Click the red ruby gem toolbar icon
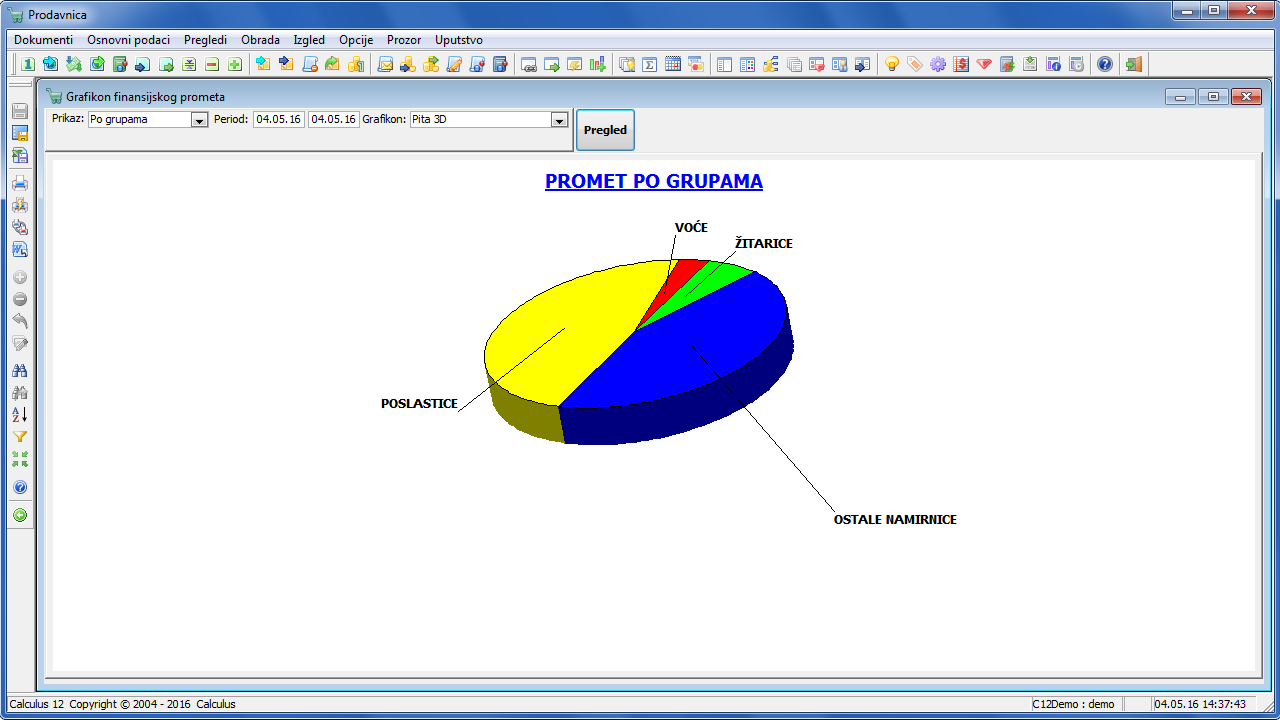Screen dimensions: 1280x720 click(x=984, y=64)
